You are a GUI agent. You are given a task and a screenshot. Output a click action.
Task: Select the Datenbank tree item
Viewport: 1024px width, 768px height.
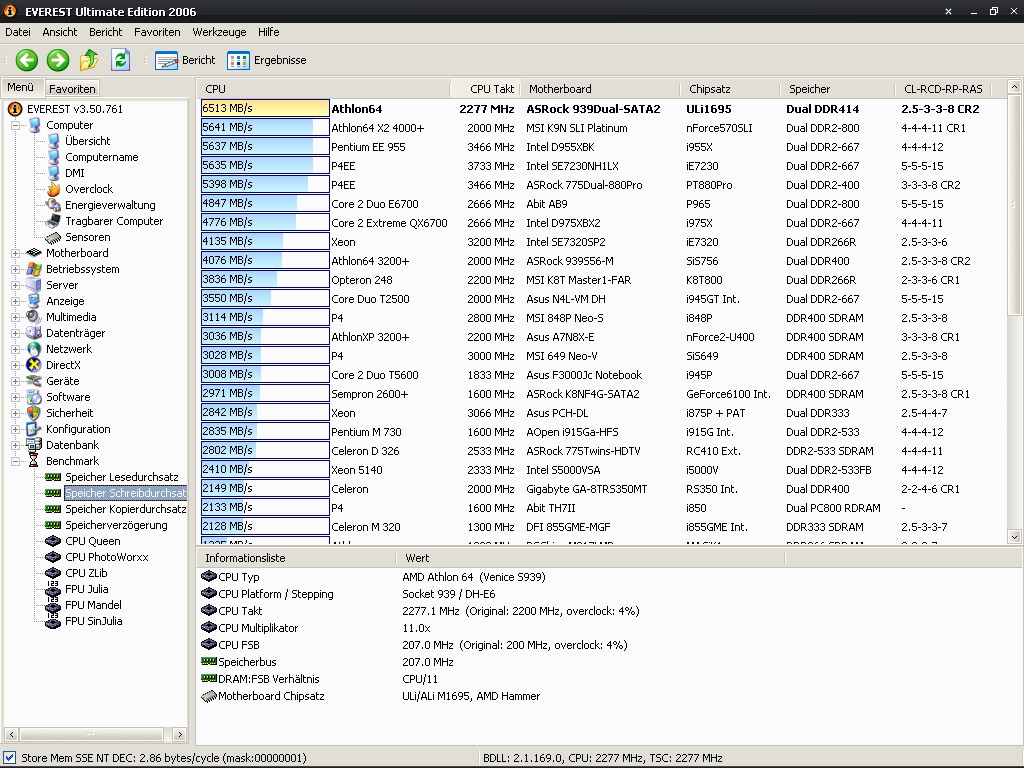72,445
